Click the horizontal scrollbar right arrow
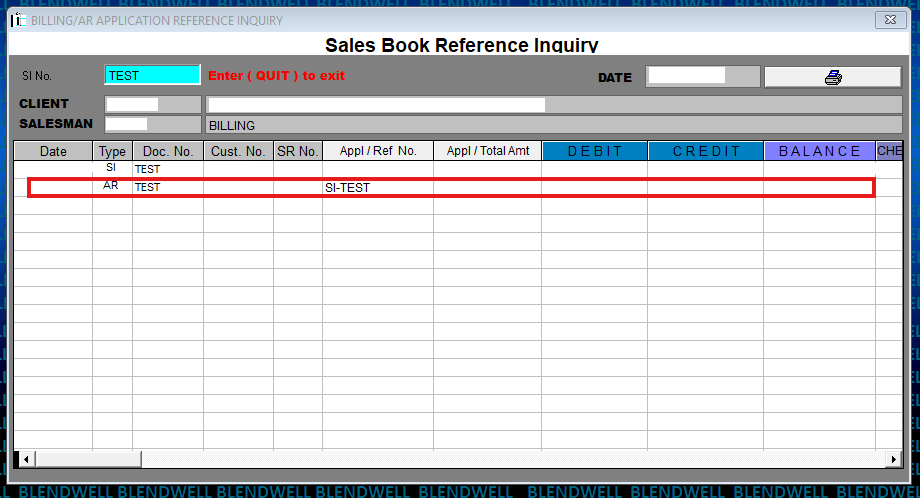This screenshot has width=920, height=498. click(893, 459)
